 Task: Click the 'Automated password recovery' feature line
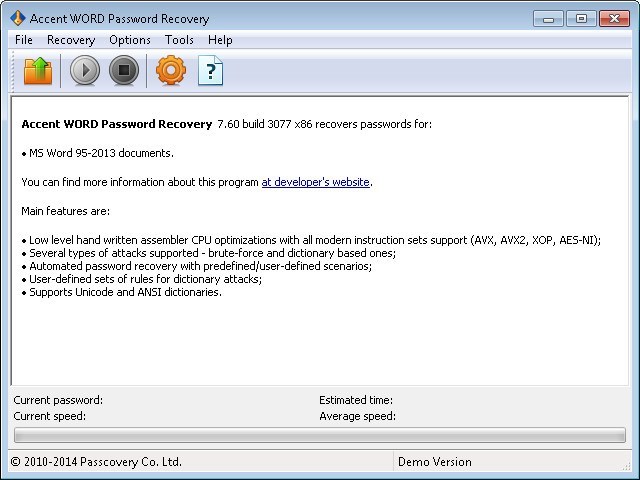click(197, 266)
